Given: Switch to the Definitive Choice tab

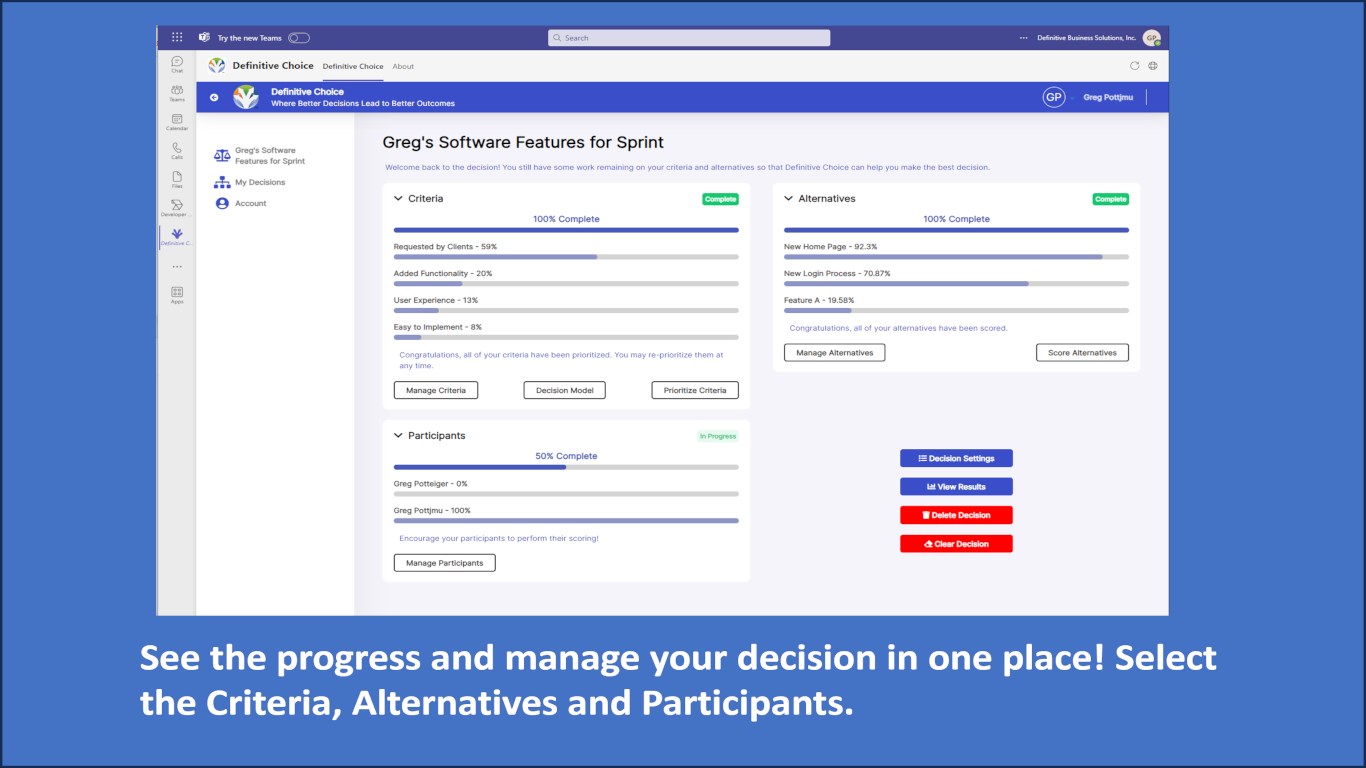Looking at the screenshot, I should tap(352, 66).
